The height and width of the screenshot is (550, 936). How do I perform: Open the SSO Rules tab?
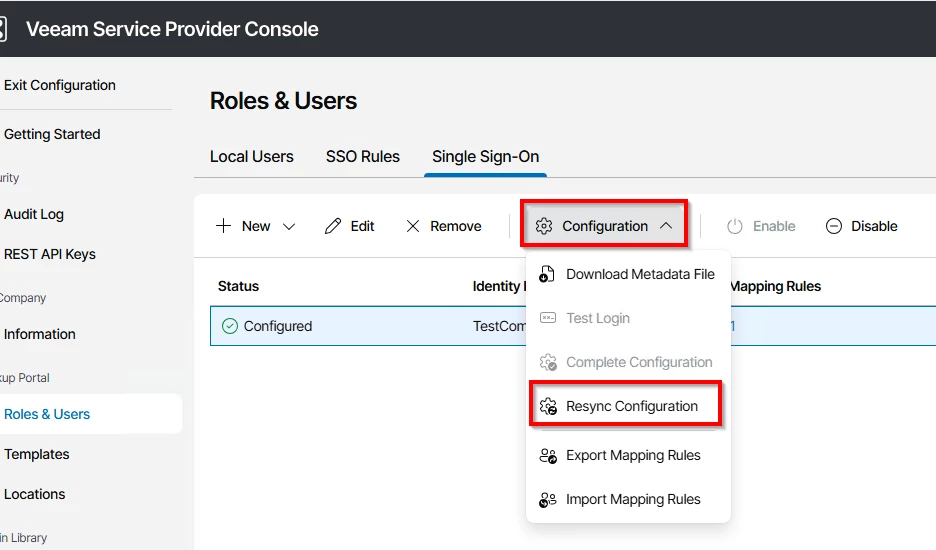(x=363, y=157)
